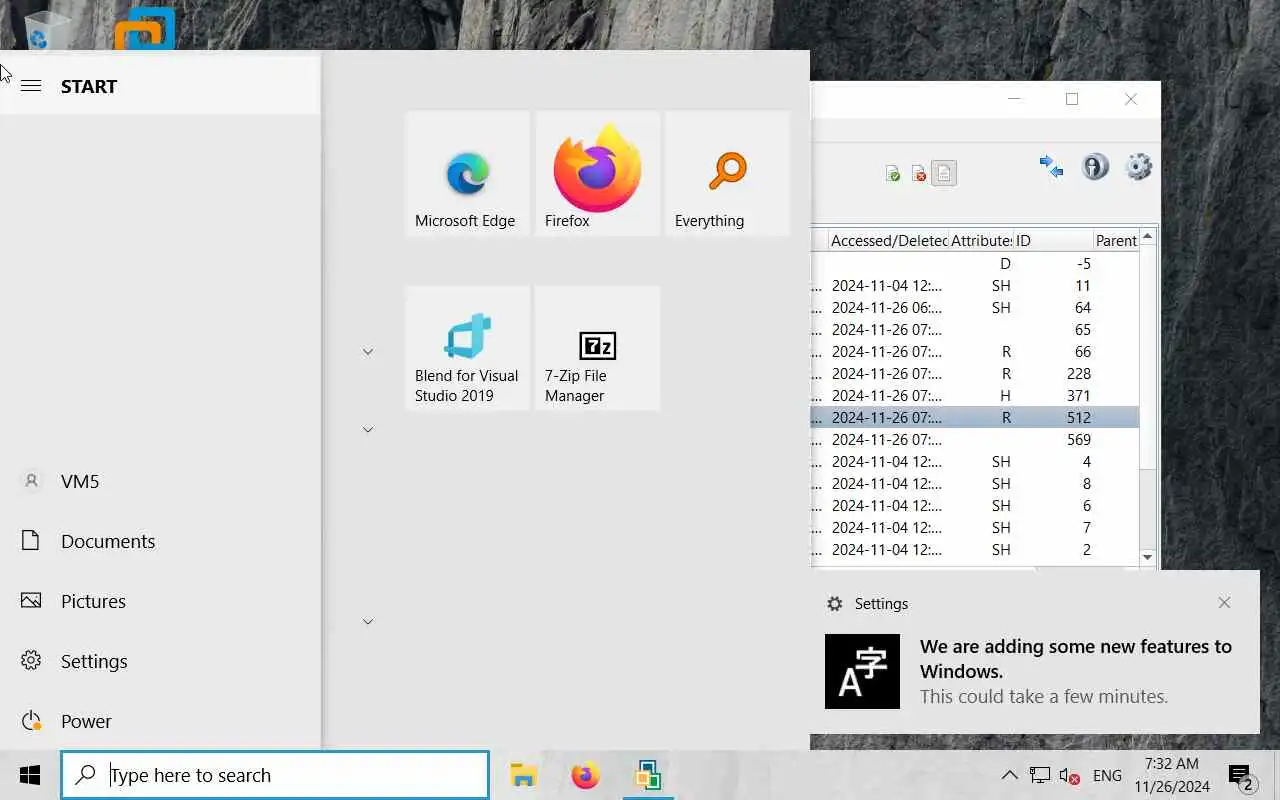1280x800 pixels.
Task: Select the row with ID 371
Action: [x=975, y=396]
